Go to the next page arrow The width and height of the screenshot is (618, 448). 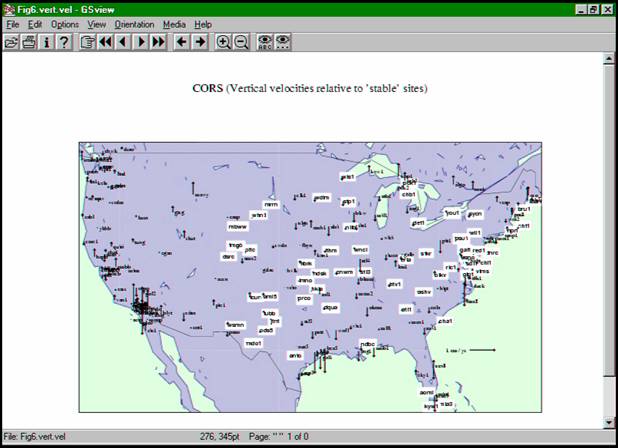[x=140, y=42]
